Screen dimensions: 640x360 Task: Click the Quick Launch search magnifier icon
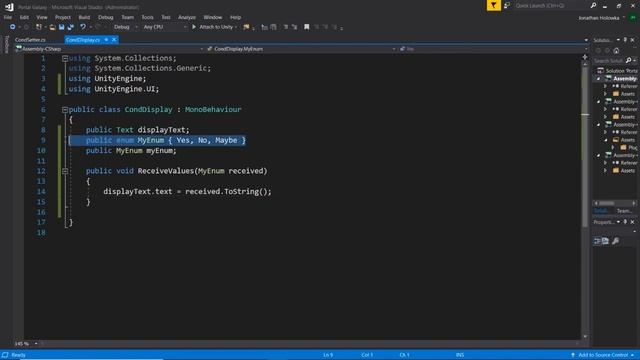click(593, 5)
